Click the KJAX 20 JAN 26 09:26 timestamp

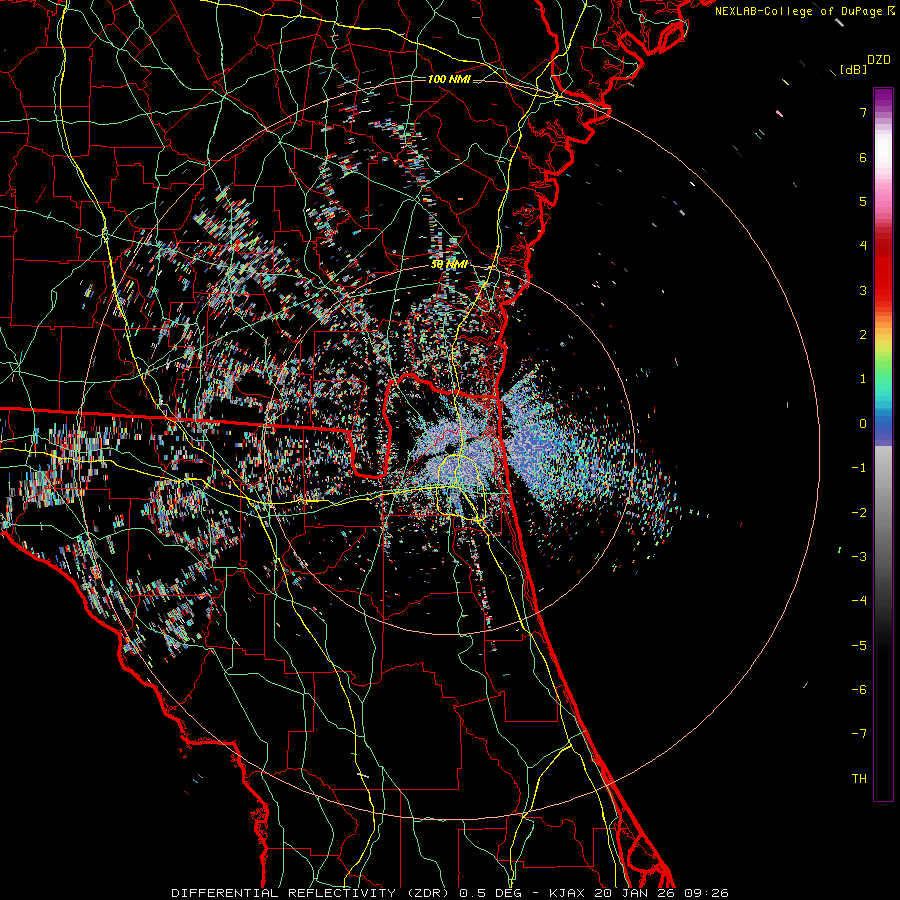click(x=639, y=893)
